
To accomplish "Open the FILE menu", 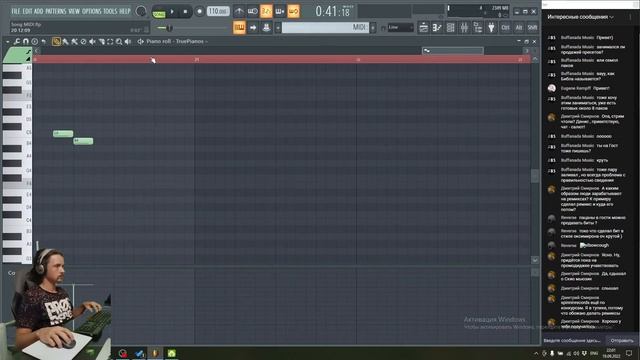I will (16, 11).
